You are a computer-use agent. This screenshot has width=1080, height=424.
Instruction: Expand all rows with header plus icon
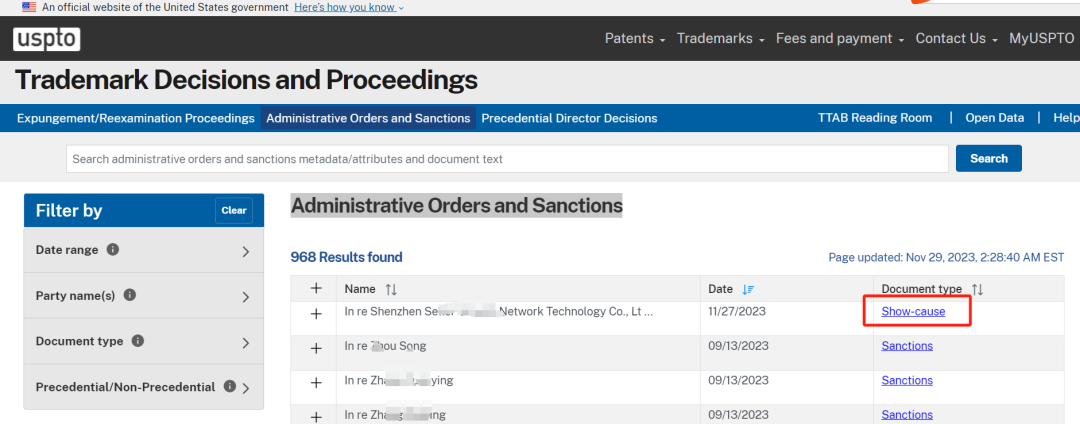pyautogui.click(x=316, y=288)
